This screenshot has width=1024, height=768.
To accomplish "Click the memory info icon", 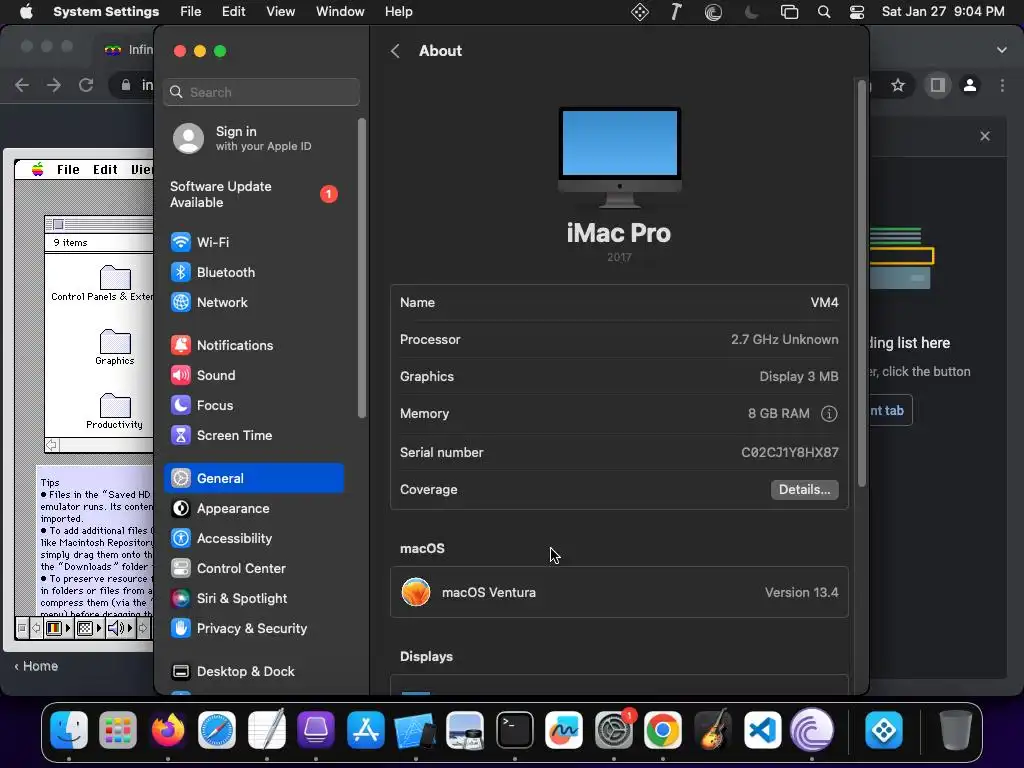I will (x=829, y=413).
